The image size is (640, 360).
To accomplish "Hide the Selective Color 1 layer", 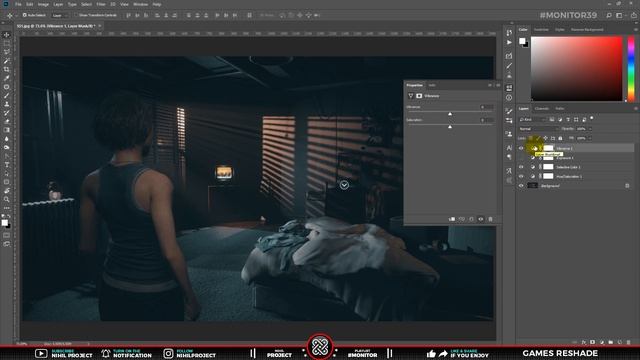I will 521,167.
